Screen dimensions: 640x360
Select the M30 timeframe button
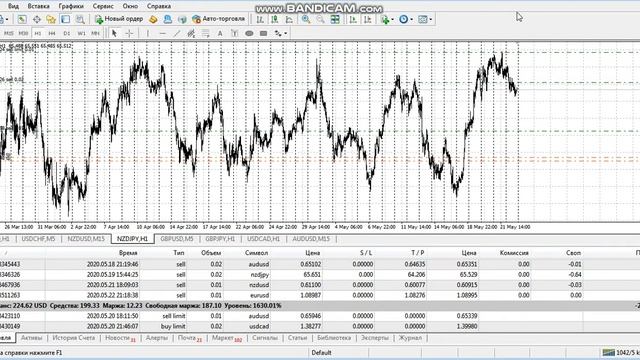(x=23, y=33)
